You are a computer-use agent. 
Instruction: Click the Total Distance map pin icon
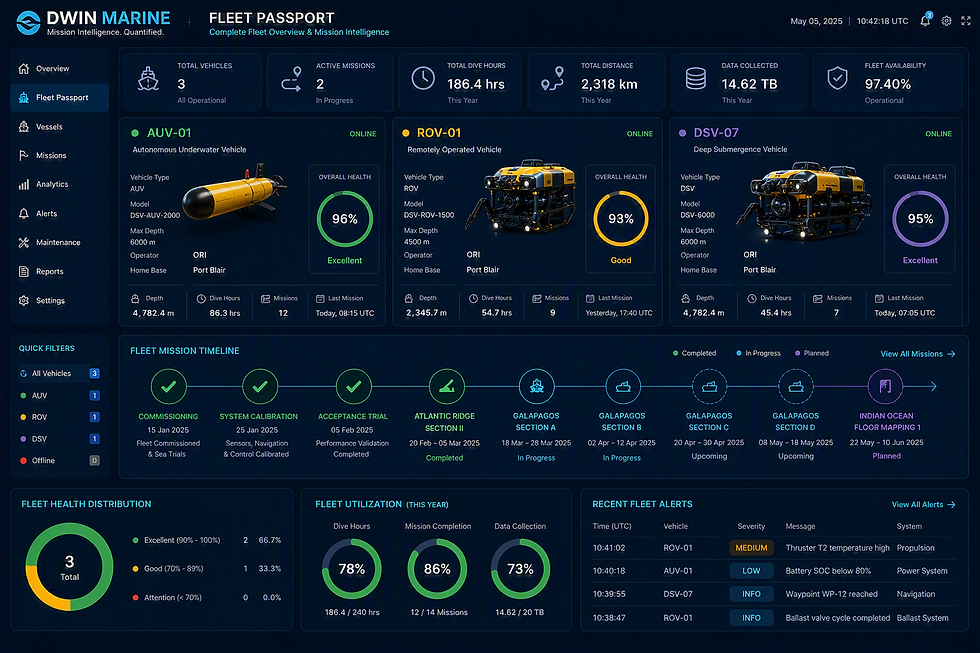(x=552, y=79)
